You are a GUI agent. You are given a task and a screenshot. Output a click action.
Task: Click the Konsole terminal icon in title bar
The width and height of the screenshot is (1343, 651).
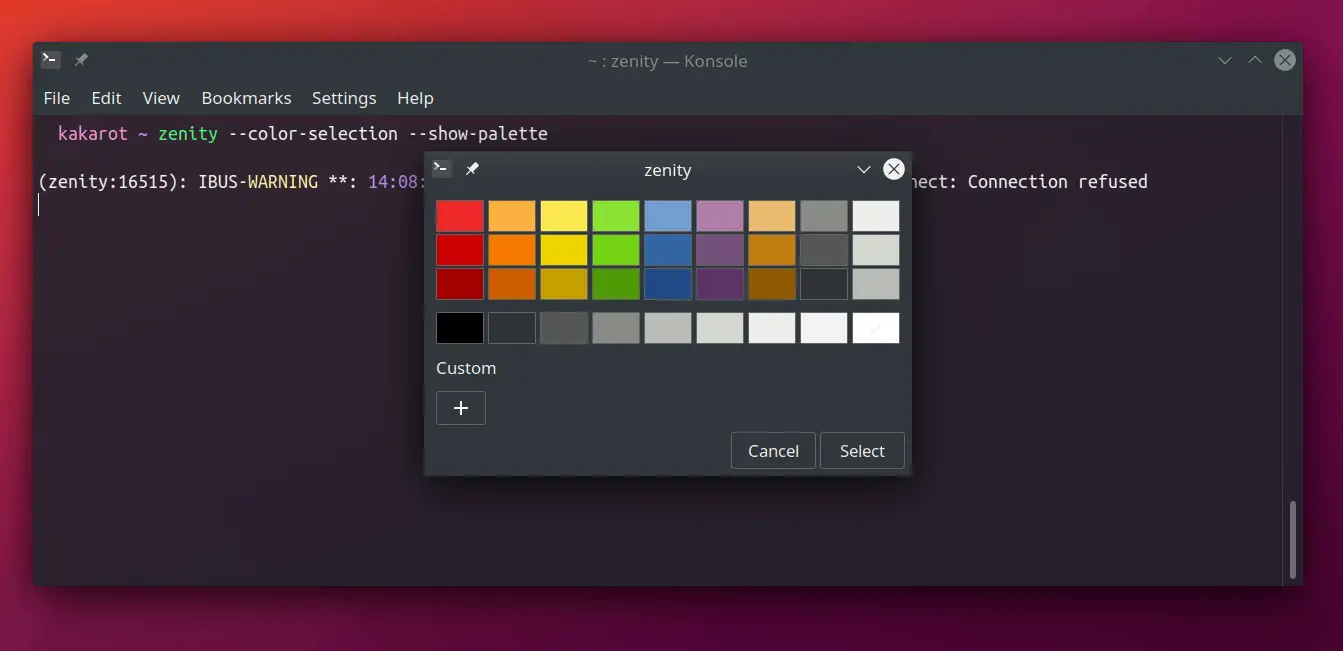50,60
